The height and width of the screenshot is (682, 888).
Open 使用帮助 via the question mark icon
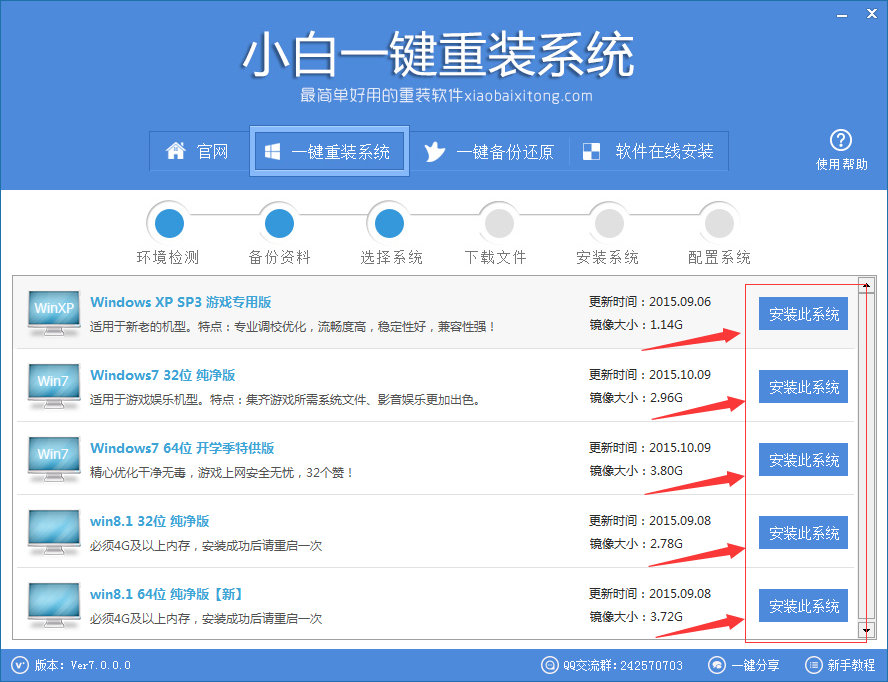841,140
